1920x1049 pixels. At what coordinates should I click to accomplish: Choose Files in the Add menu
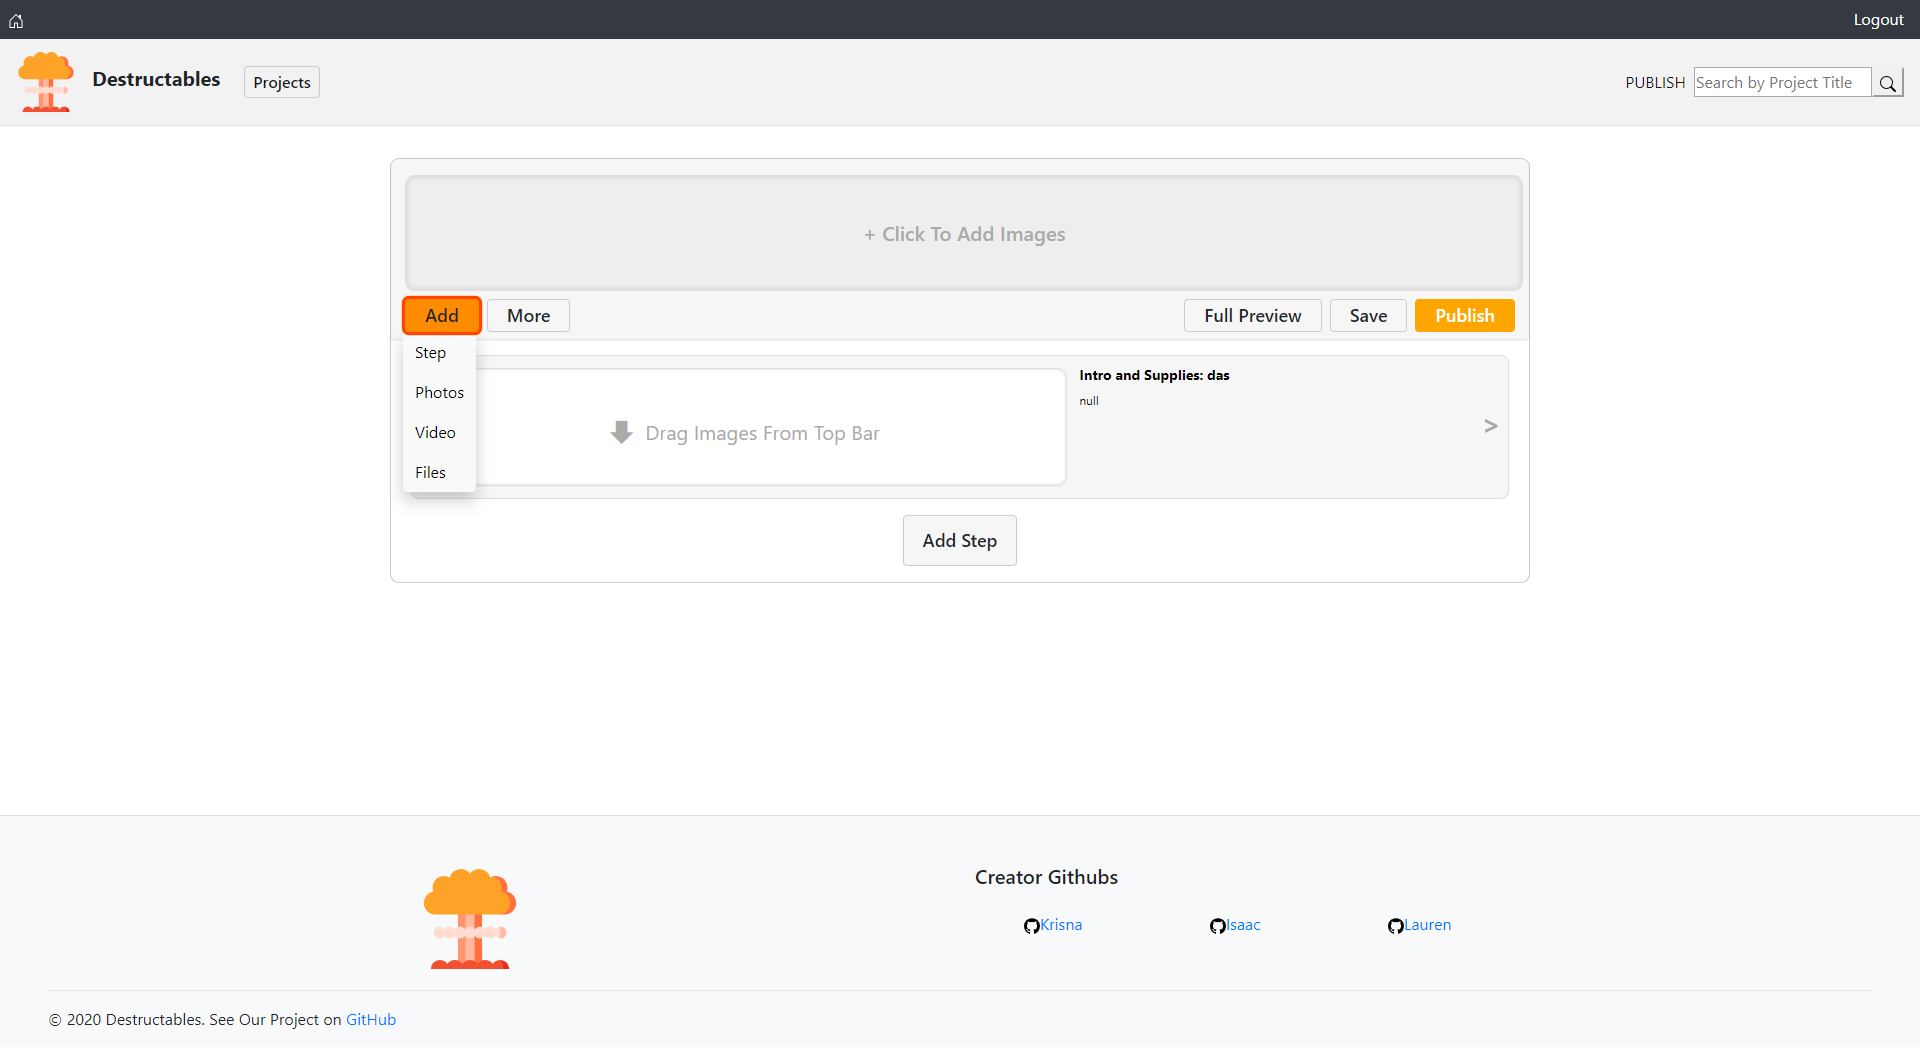431,473
